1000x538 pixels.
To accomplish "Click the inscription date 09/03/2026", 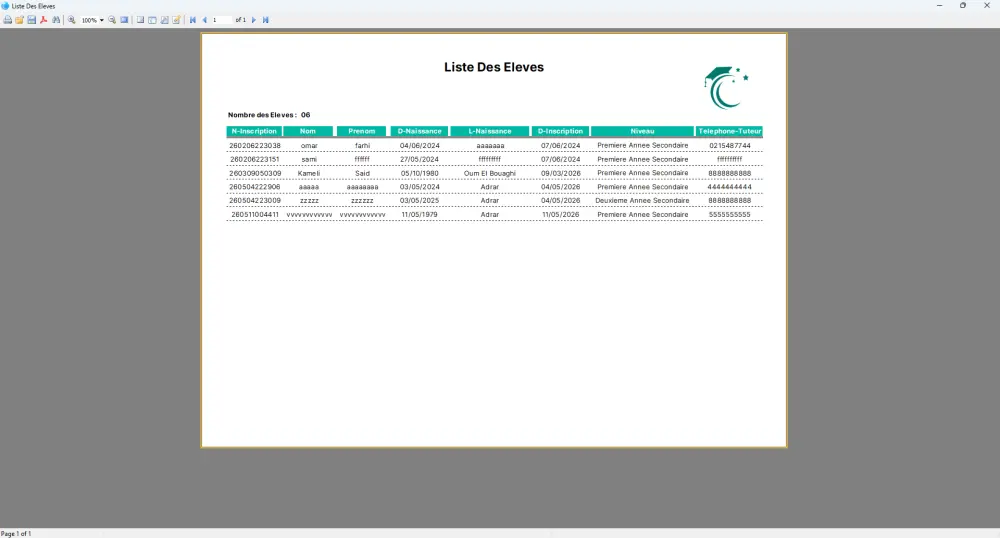I will 561,173.
